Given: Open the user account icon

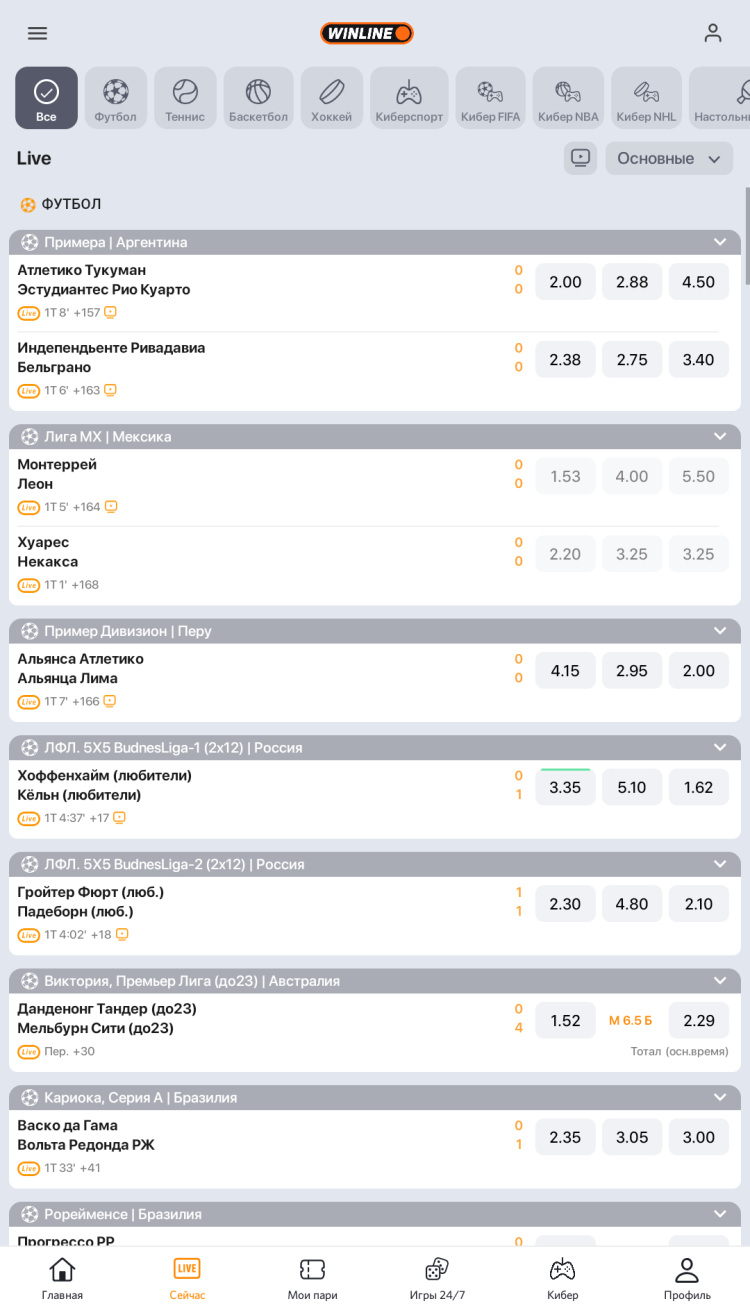Looking at the screenshot, I should coord(712,33).
